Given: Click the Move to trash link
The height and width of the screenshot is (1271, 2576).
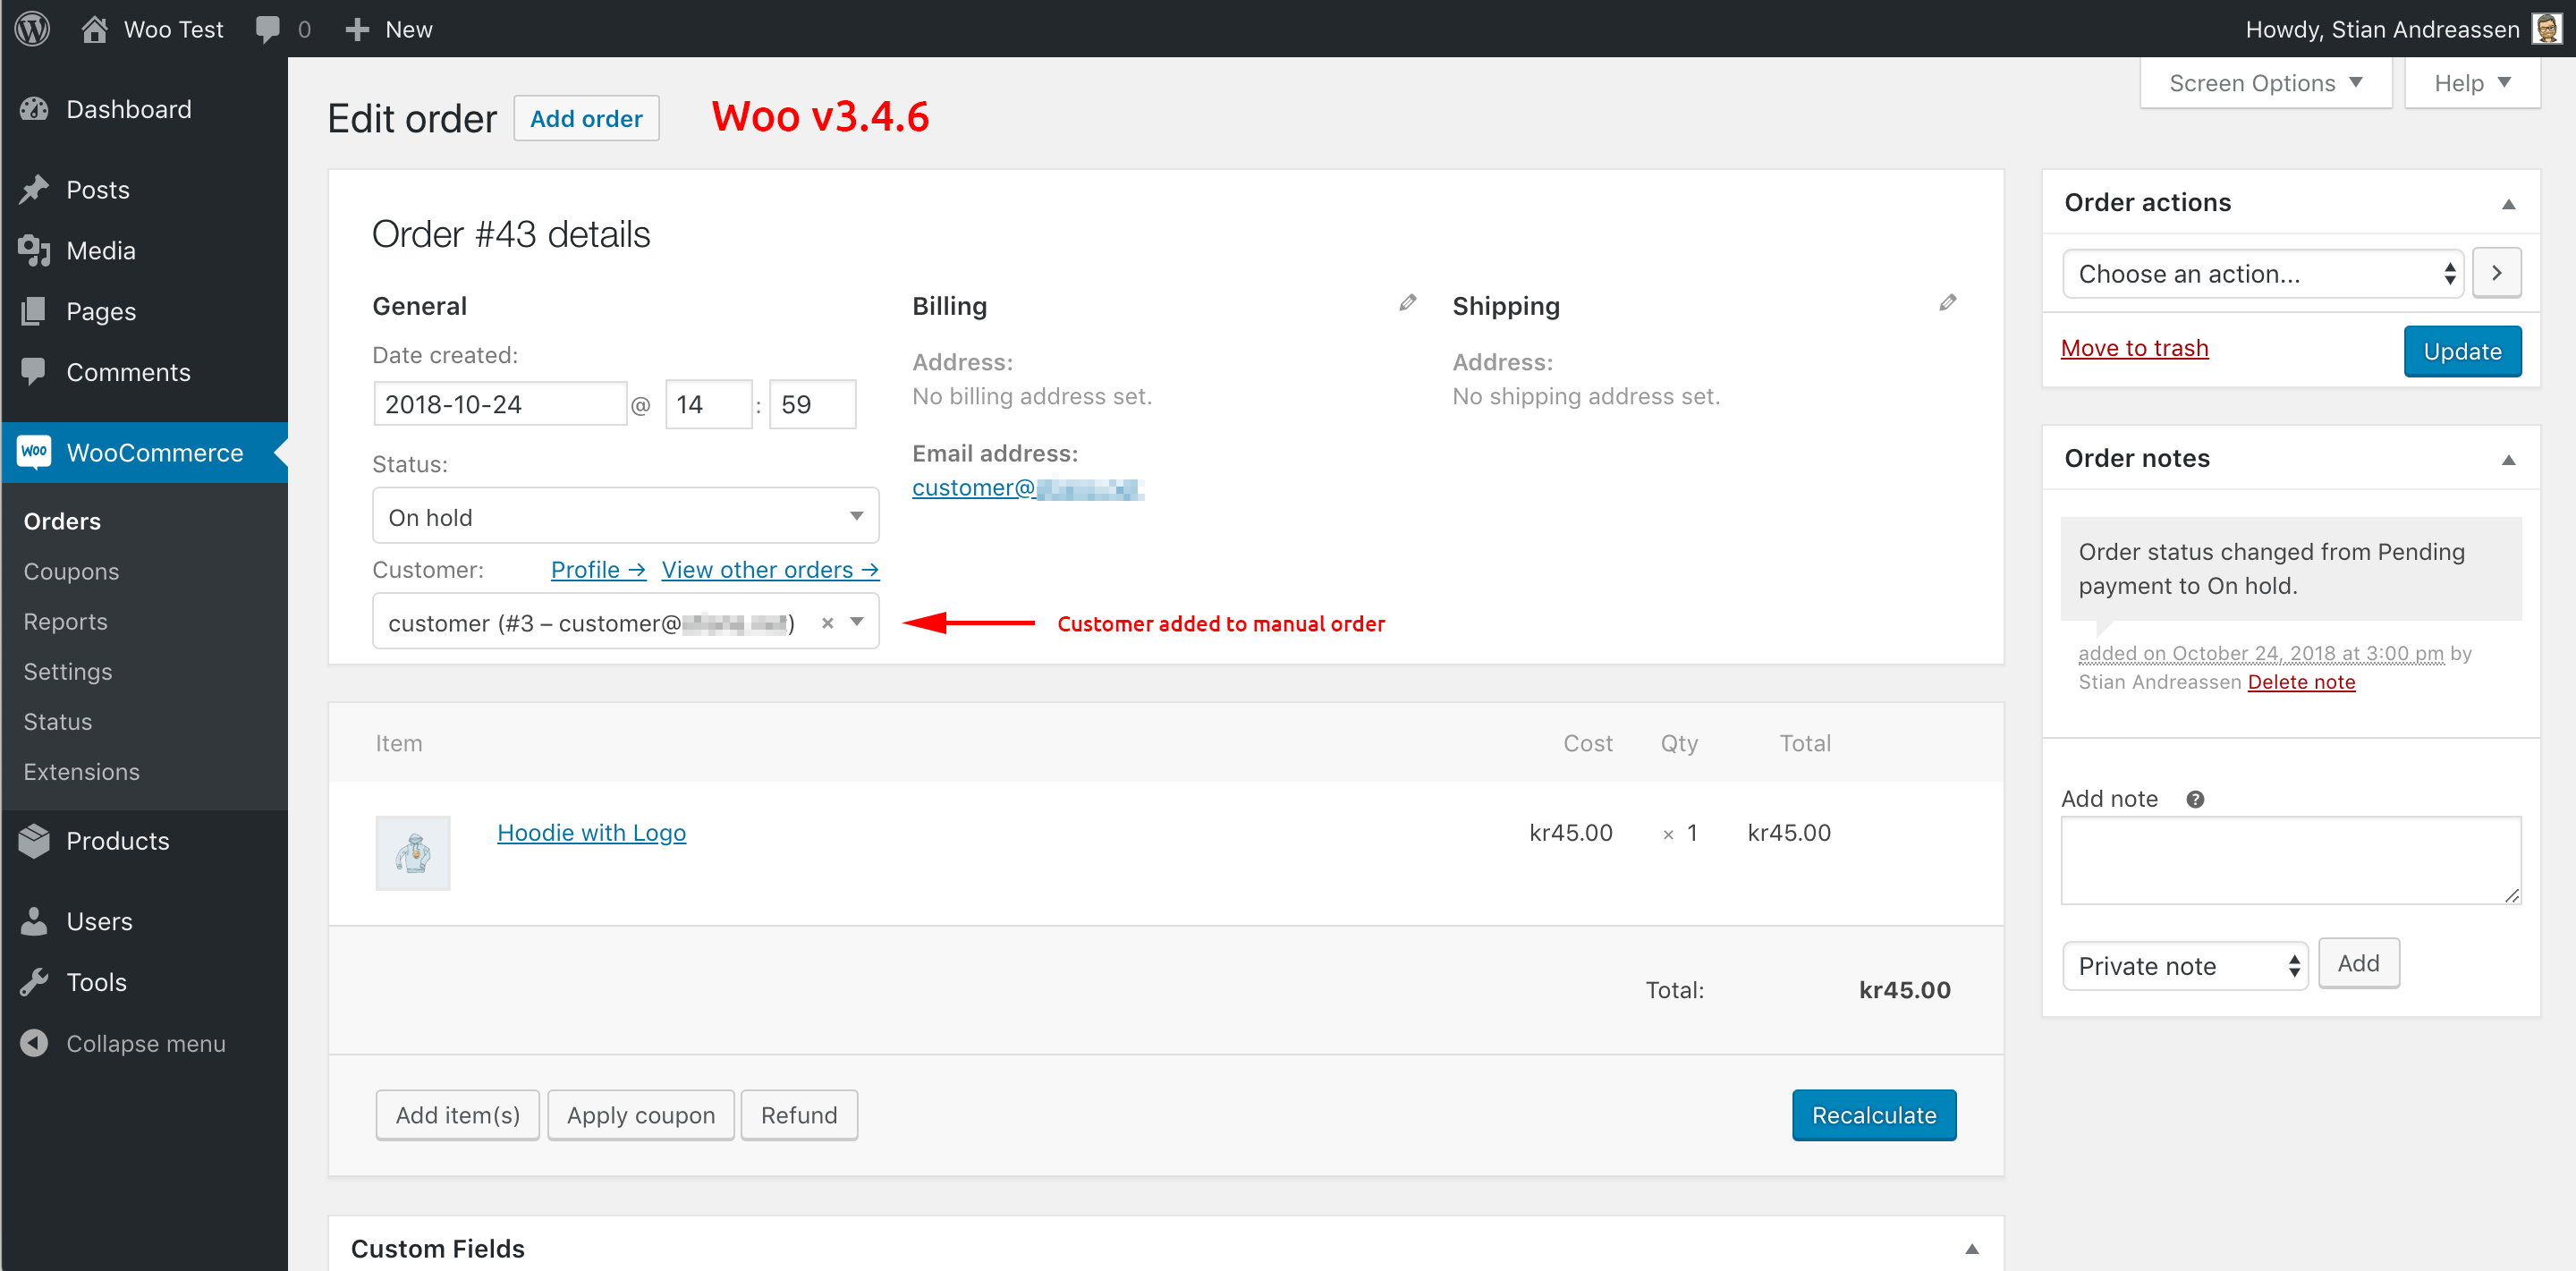Looking at the screenshot, I should click(2134, 347).
